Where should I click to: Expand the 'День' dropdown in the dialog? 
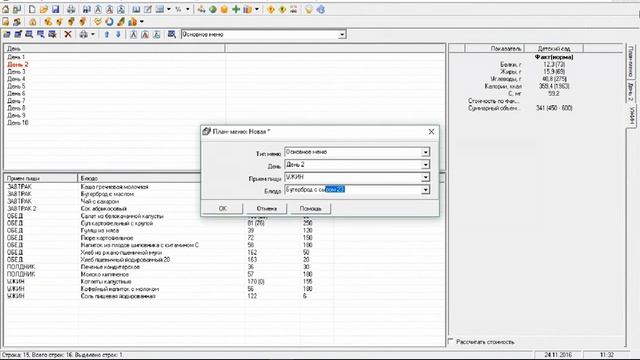pyautogui.click(x=425, y=164)
